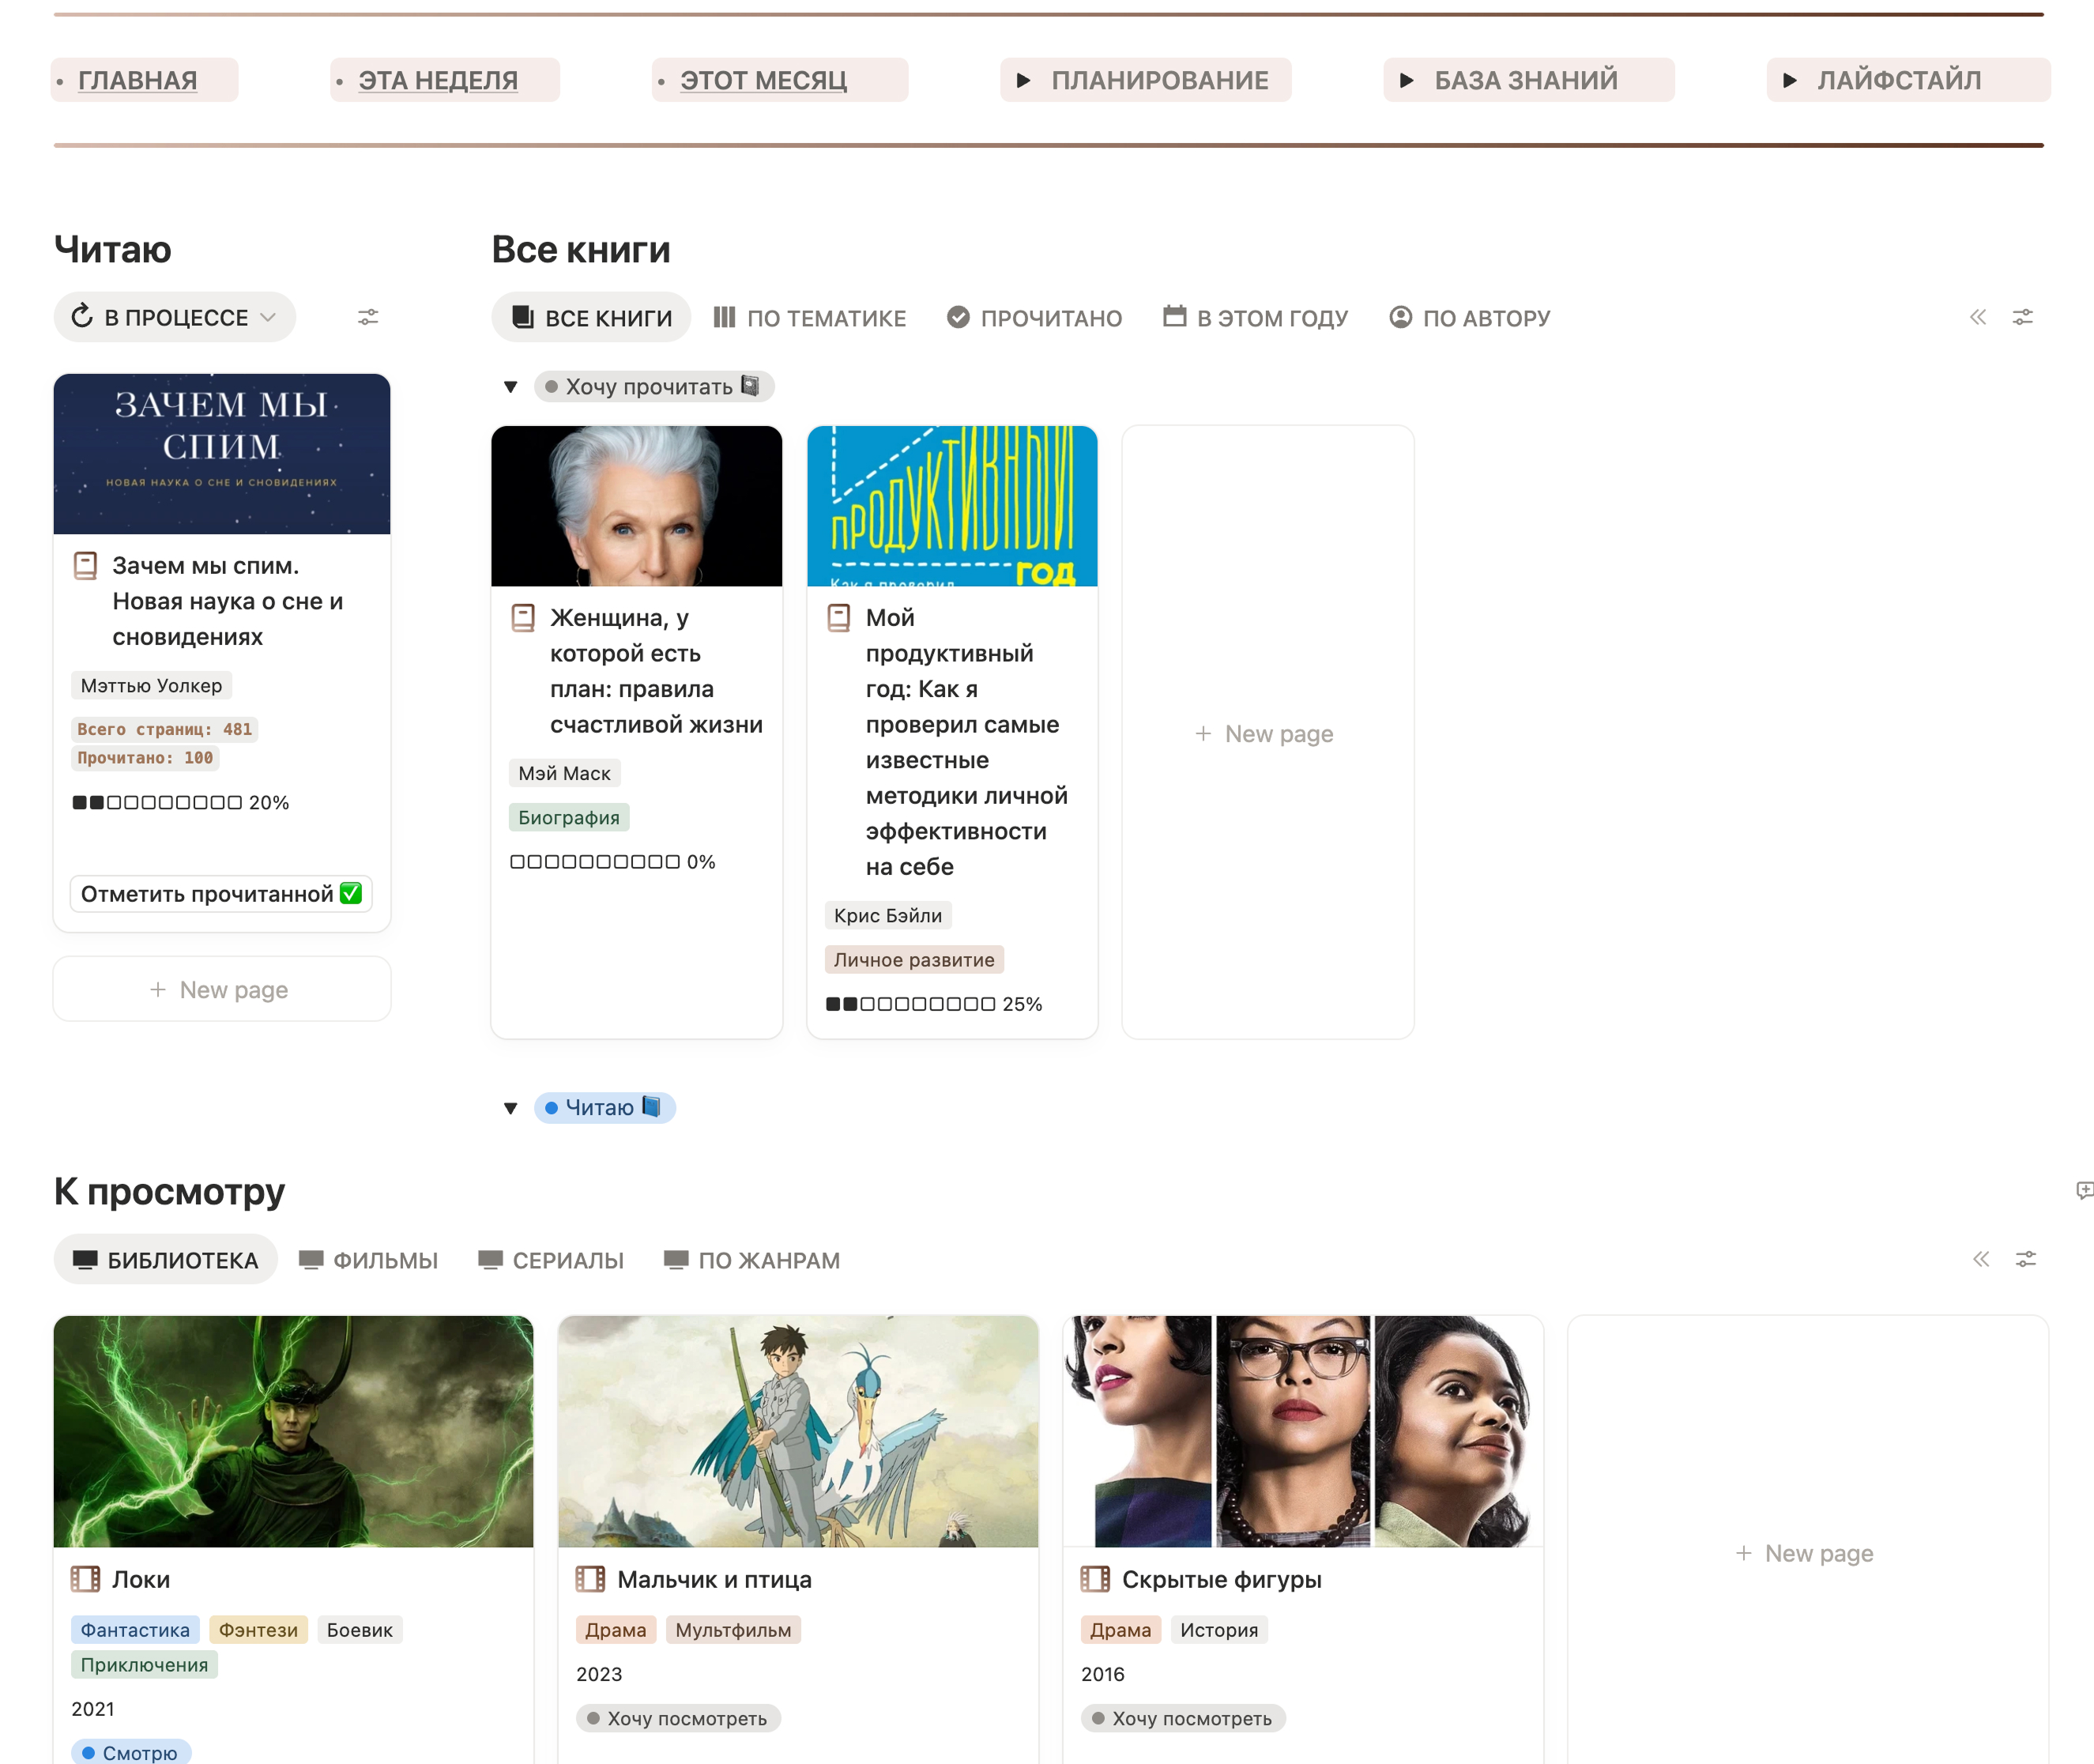Switch to ПО ЖАНРАМ tab

752,1259
